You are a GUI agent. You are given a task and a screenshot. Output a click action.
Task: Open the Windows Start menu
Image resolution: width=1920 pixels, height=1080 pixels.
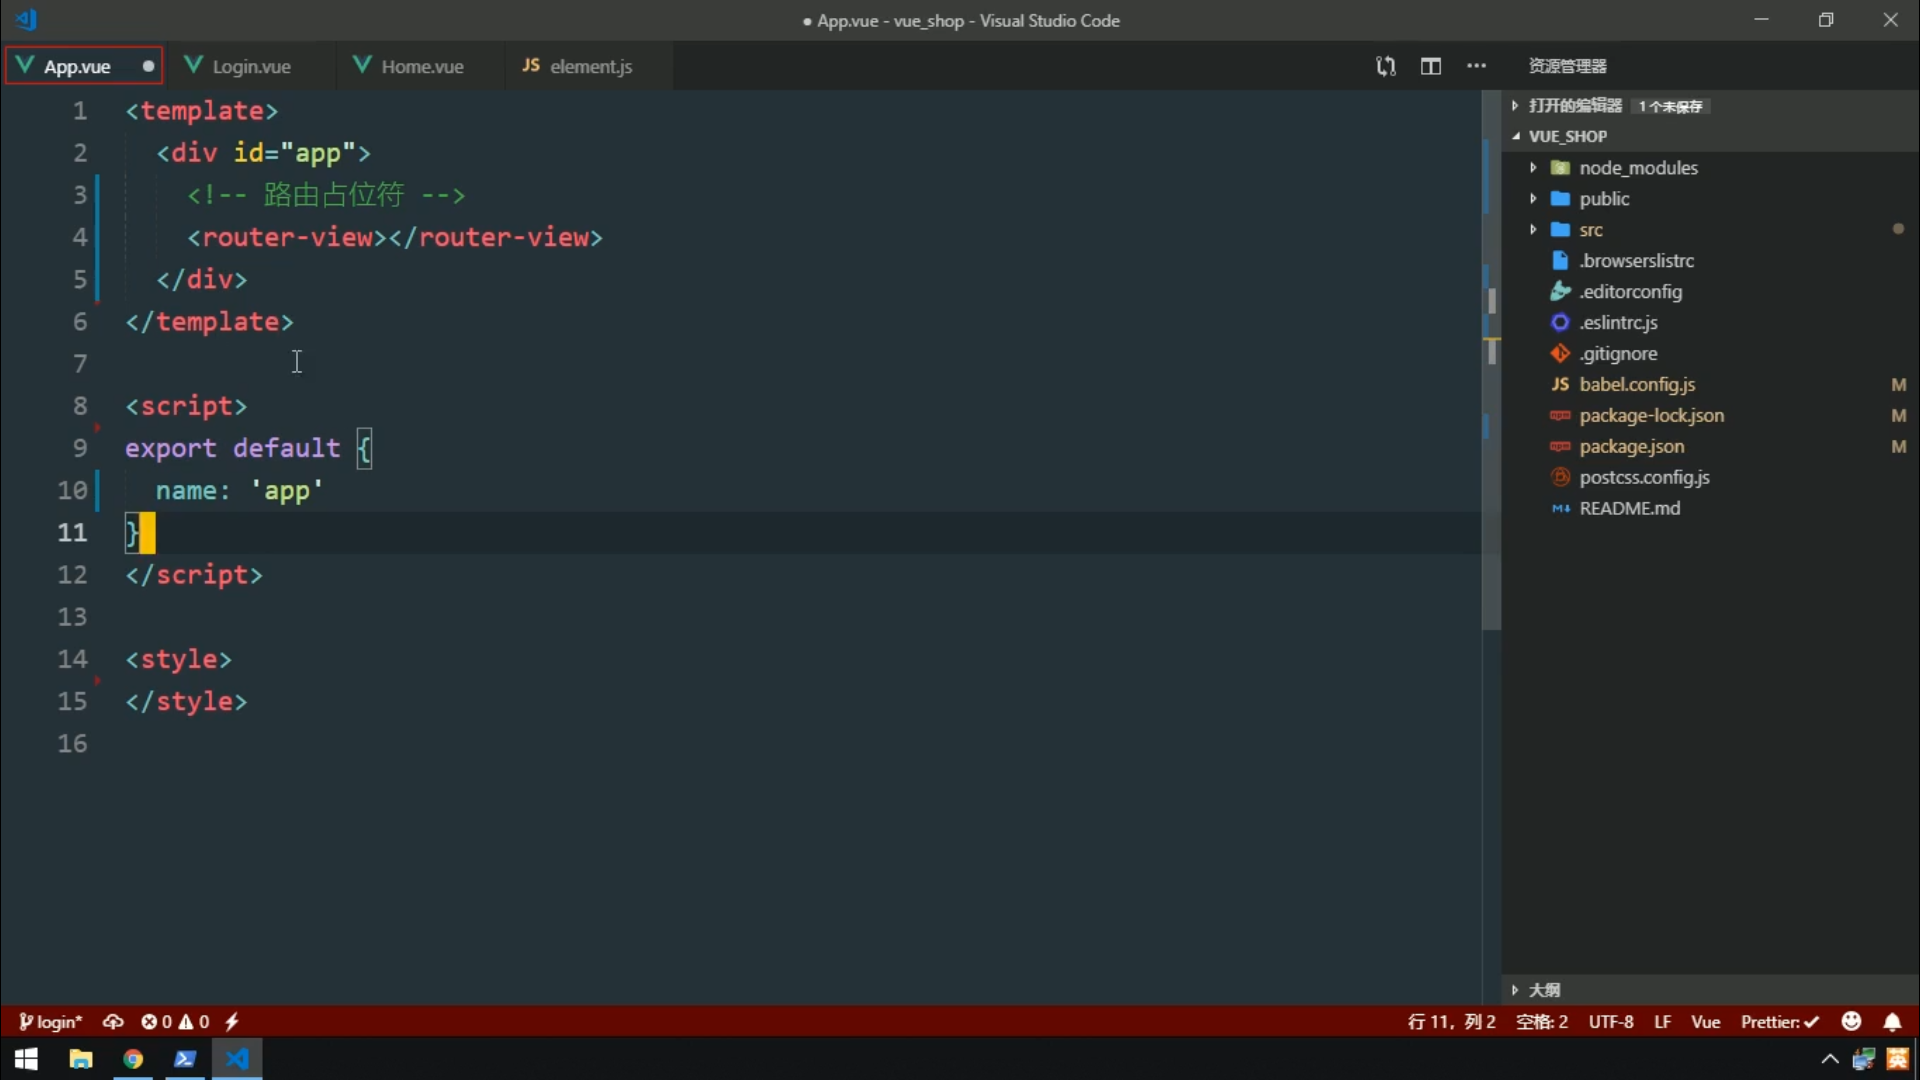(x=26, y=1059)
